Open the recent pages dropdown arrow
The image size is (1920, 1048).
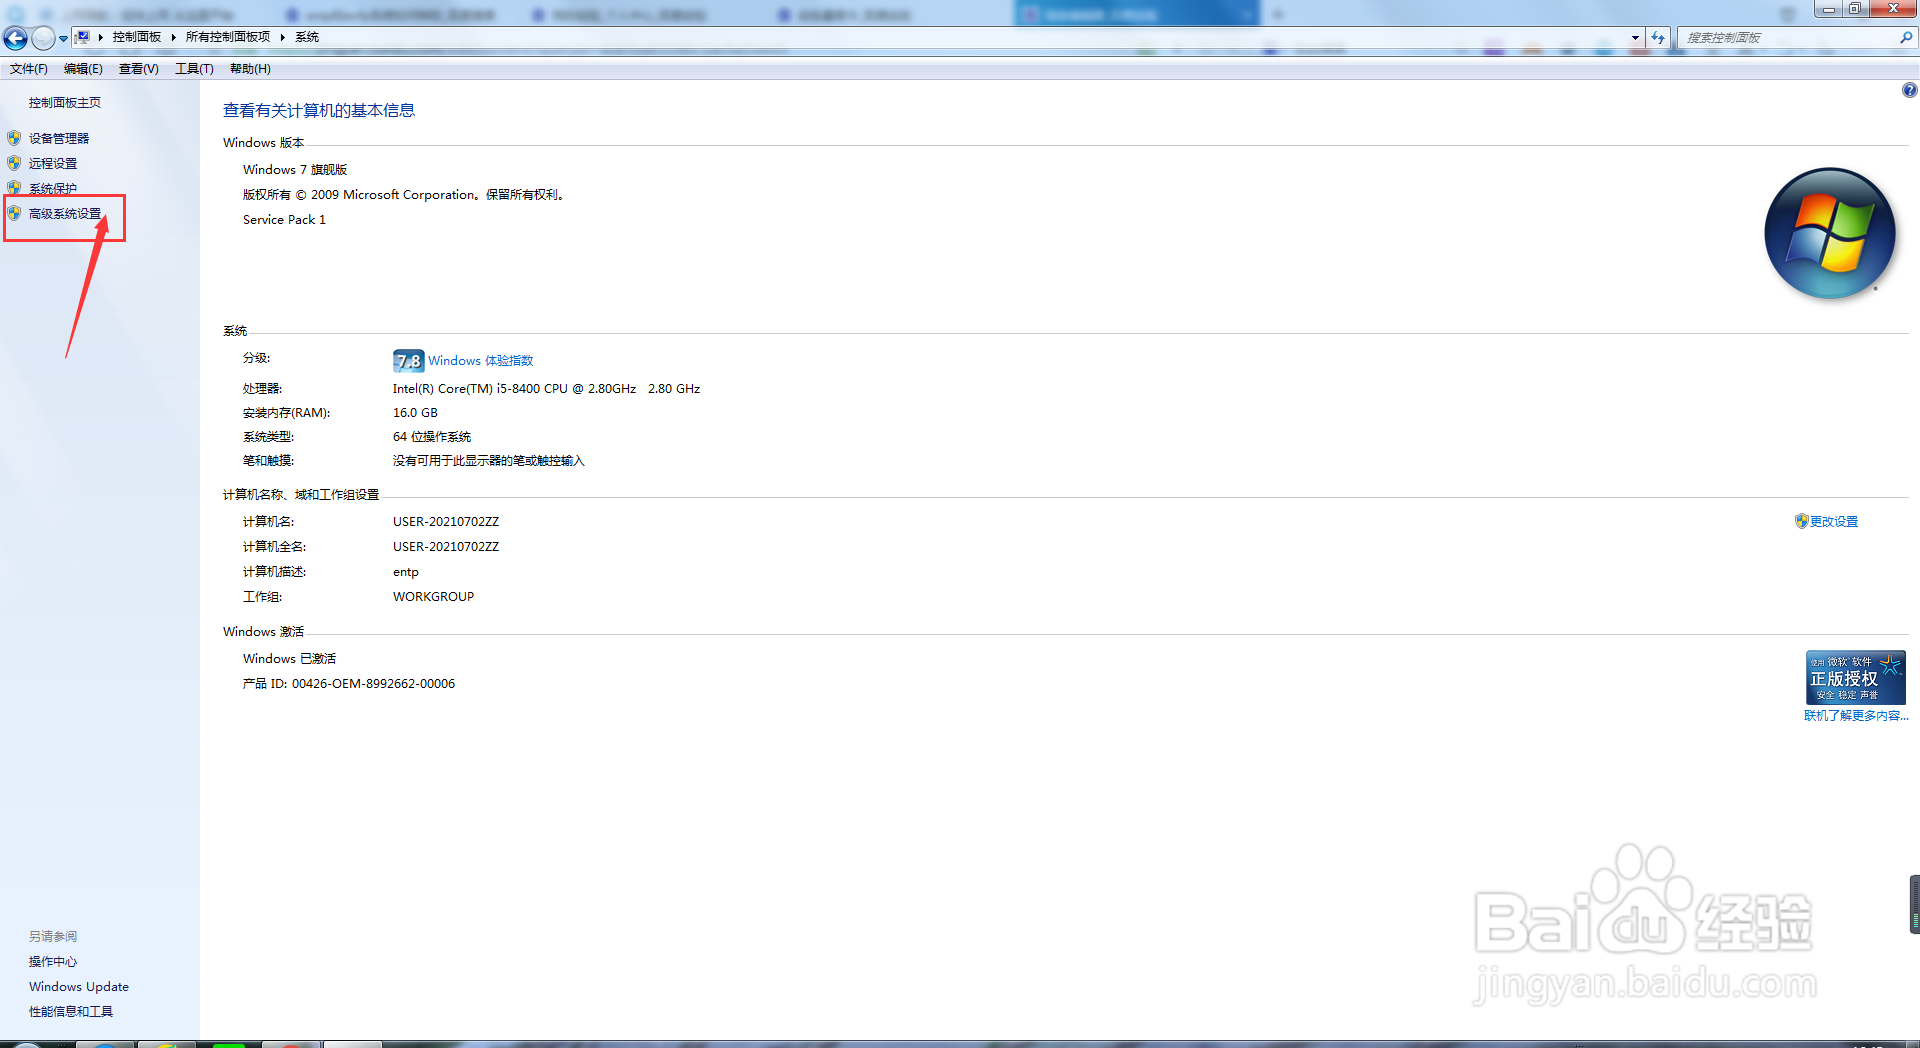[63, 38]
